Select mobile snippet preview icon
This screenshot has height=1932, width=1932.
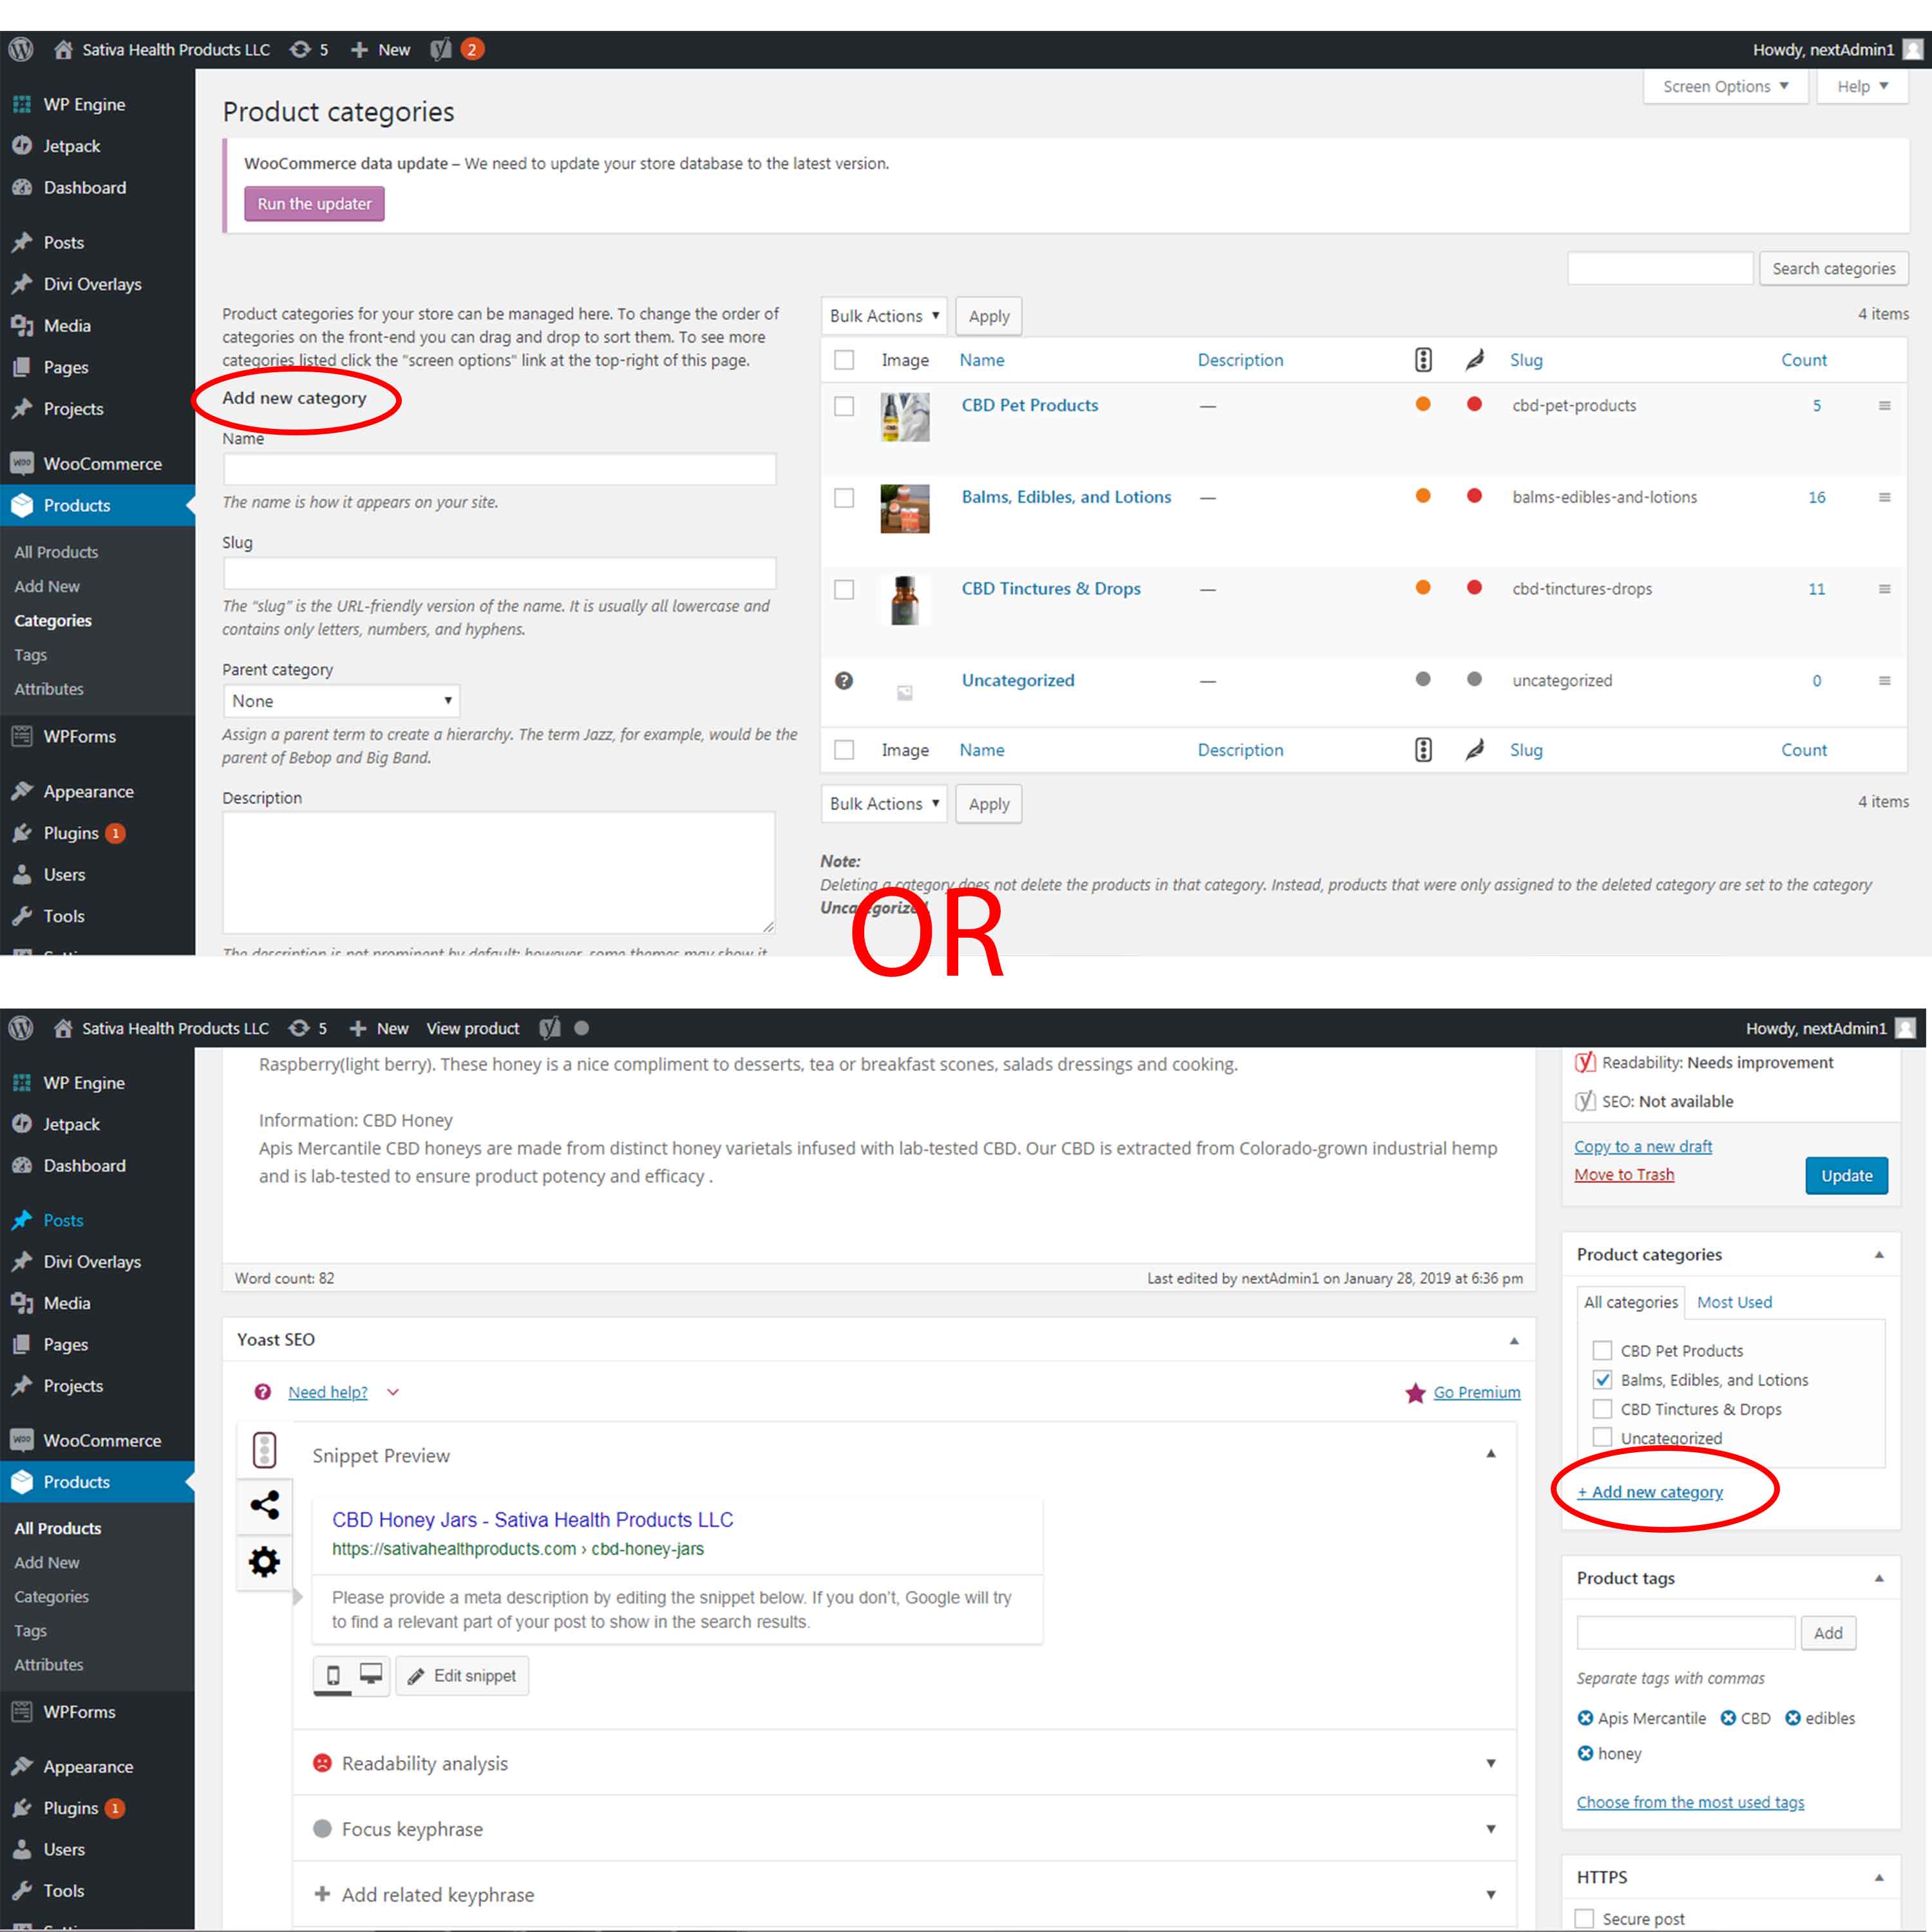(x=334, y=1675)
